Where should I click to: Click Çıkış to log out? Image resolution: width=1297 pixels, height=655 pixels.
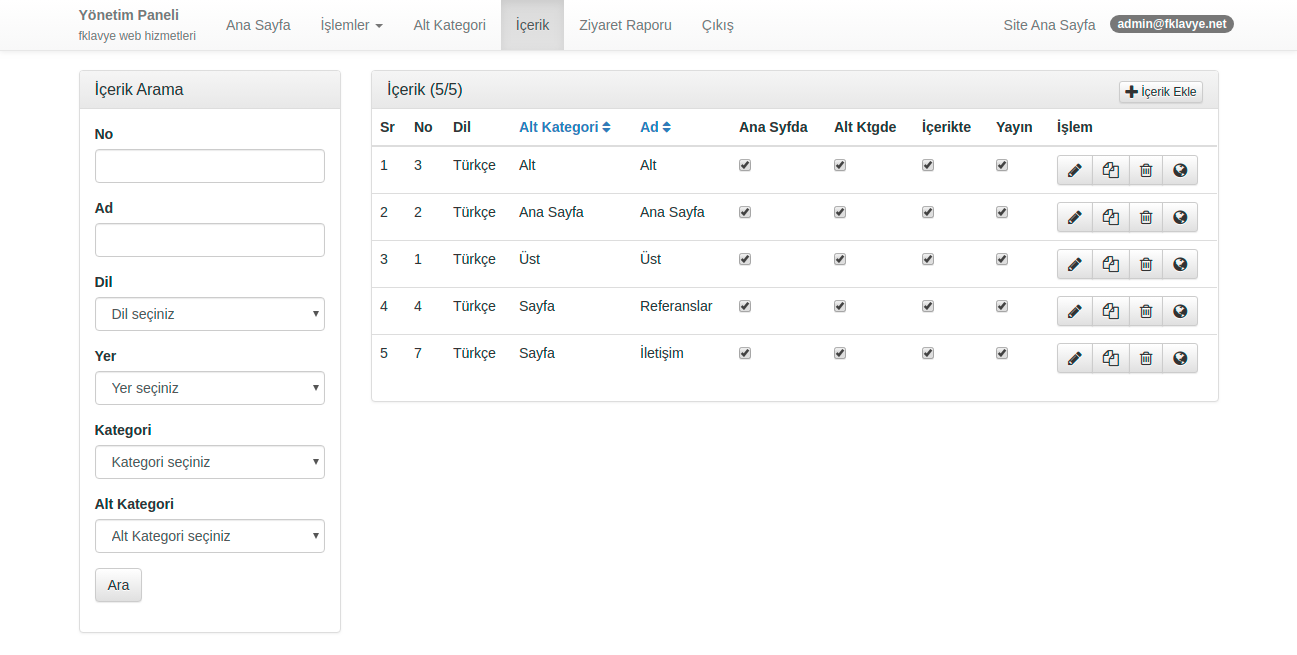tap(718, 25)
